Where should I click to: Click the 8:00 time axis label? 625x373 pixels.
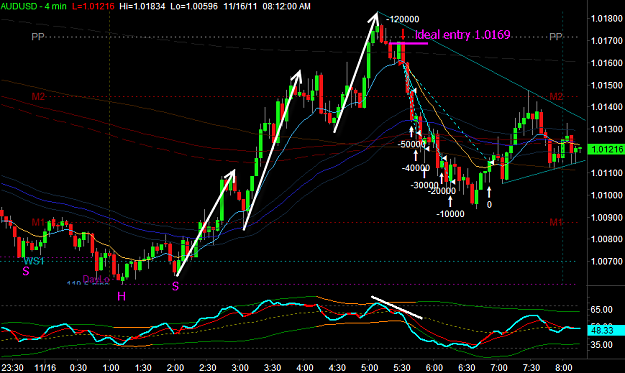563,367
